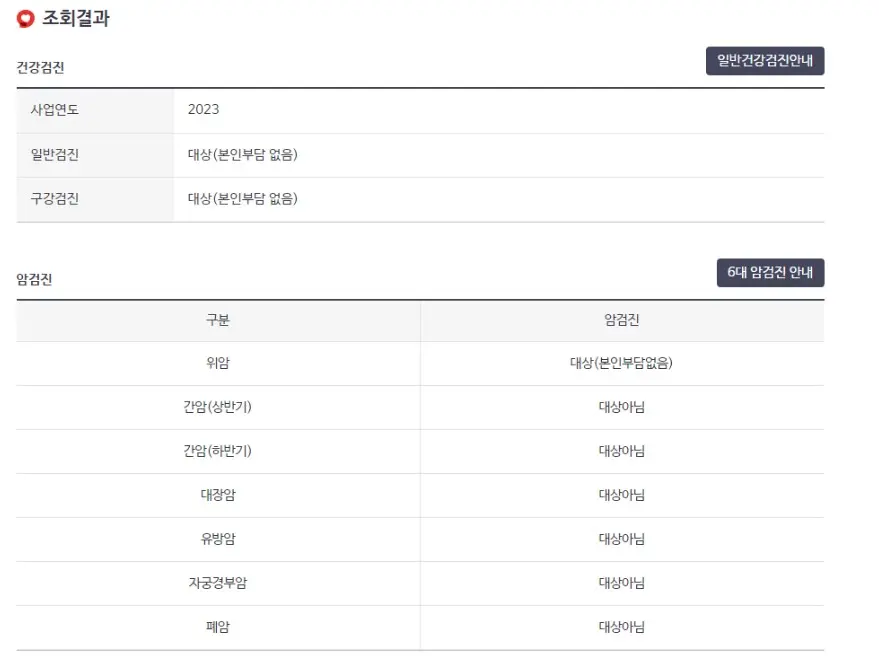
Task: Select 대상(본인부담 없음) next to 구강검진
Action: click(x=239, y=199)
